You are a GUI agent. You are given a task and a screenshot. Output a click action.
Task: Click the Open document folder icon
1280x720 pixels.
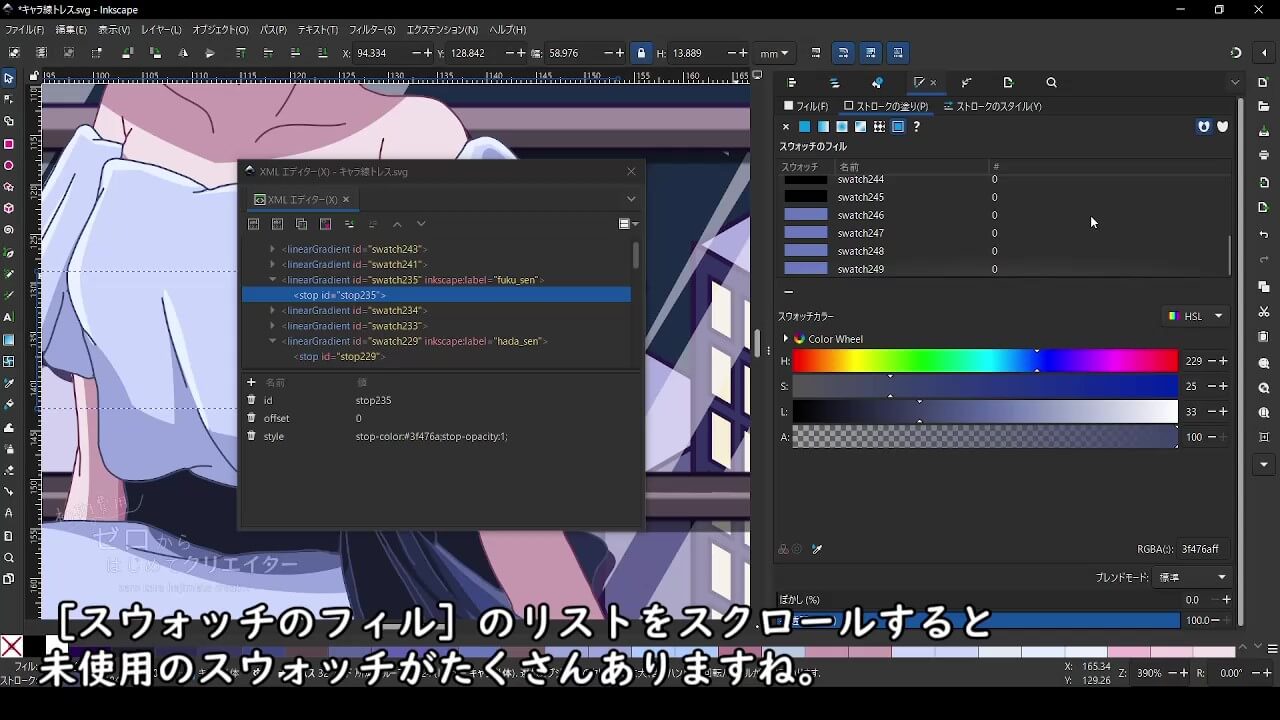(x=1264, y=105)
